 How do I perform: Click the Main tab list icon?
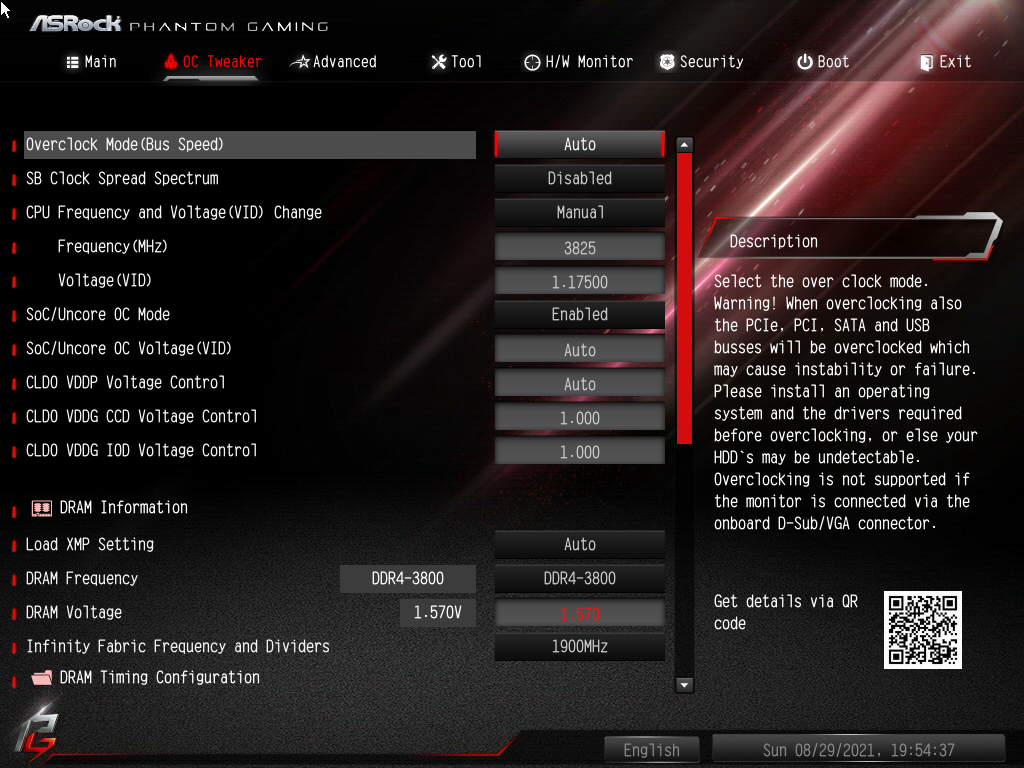[72, 62]
